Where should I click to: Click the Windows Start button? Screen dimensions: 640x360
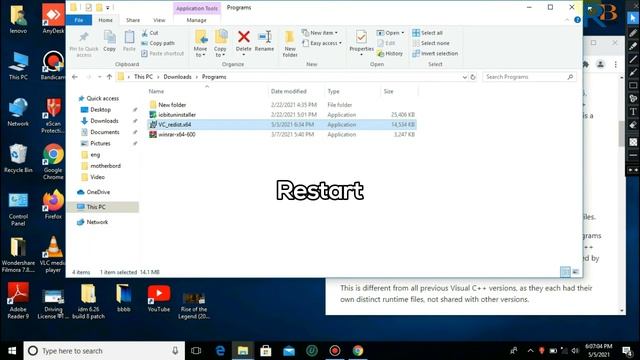pos(12,351)
